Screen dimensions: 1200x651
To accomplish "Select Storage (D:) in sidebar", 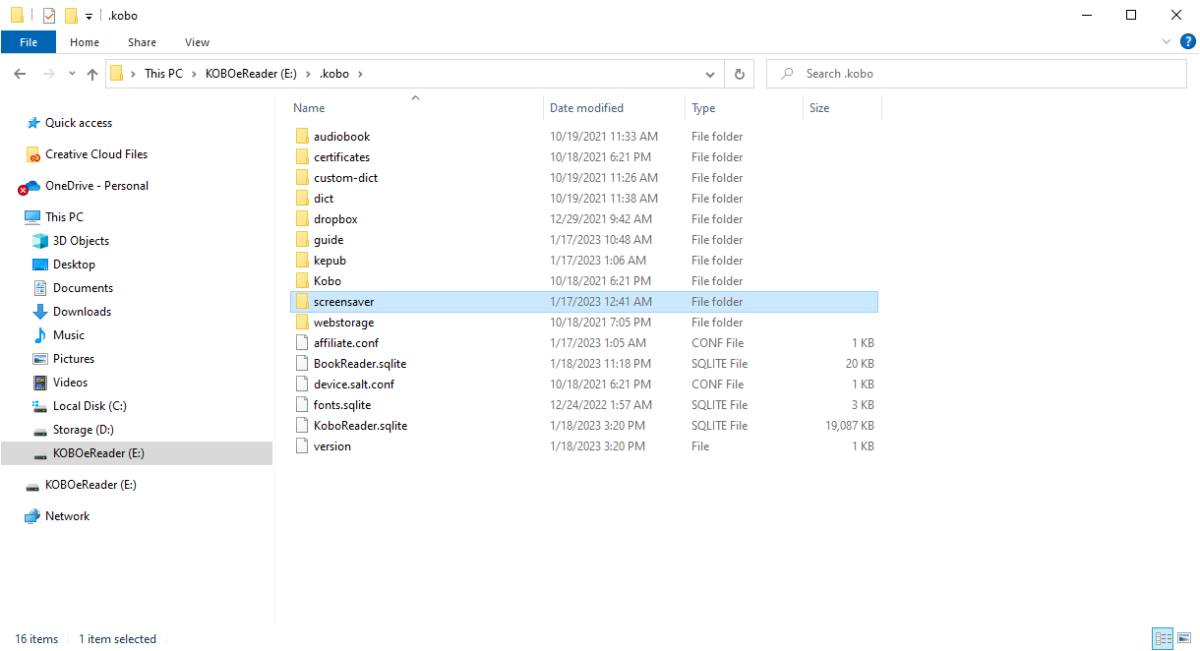I will [83, 430].
